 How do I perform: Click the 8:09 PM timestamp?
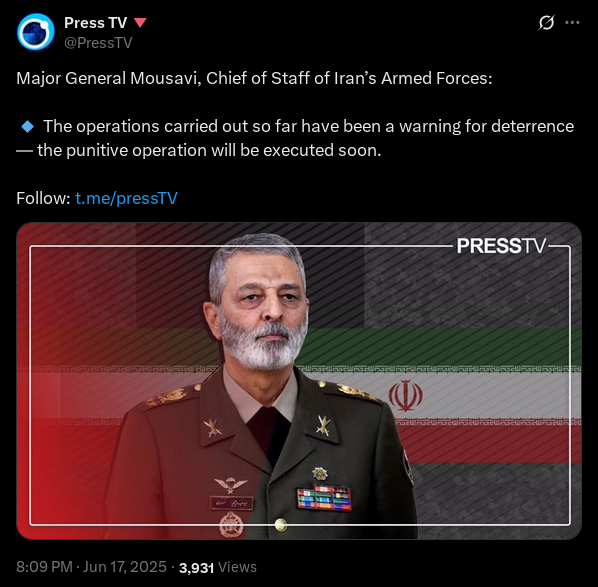pyautogui.click(x=44, y=567)
